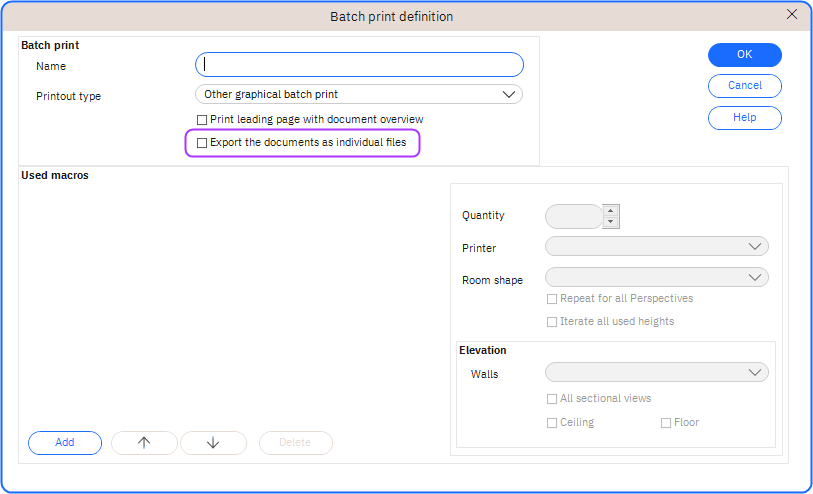This screenshot has width=813, height=494.
Task: Expand the Walls dropdown under Elevation
Action: pyautogui.click(x=656, y=372)
